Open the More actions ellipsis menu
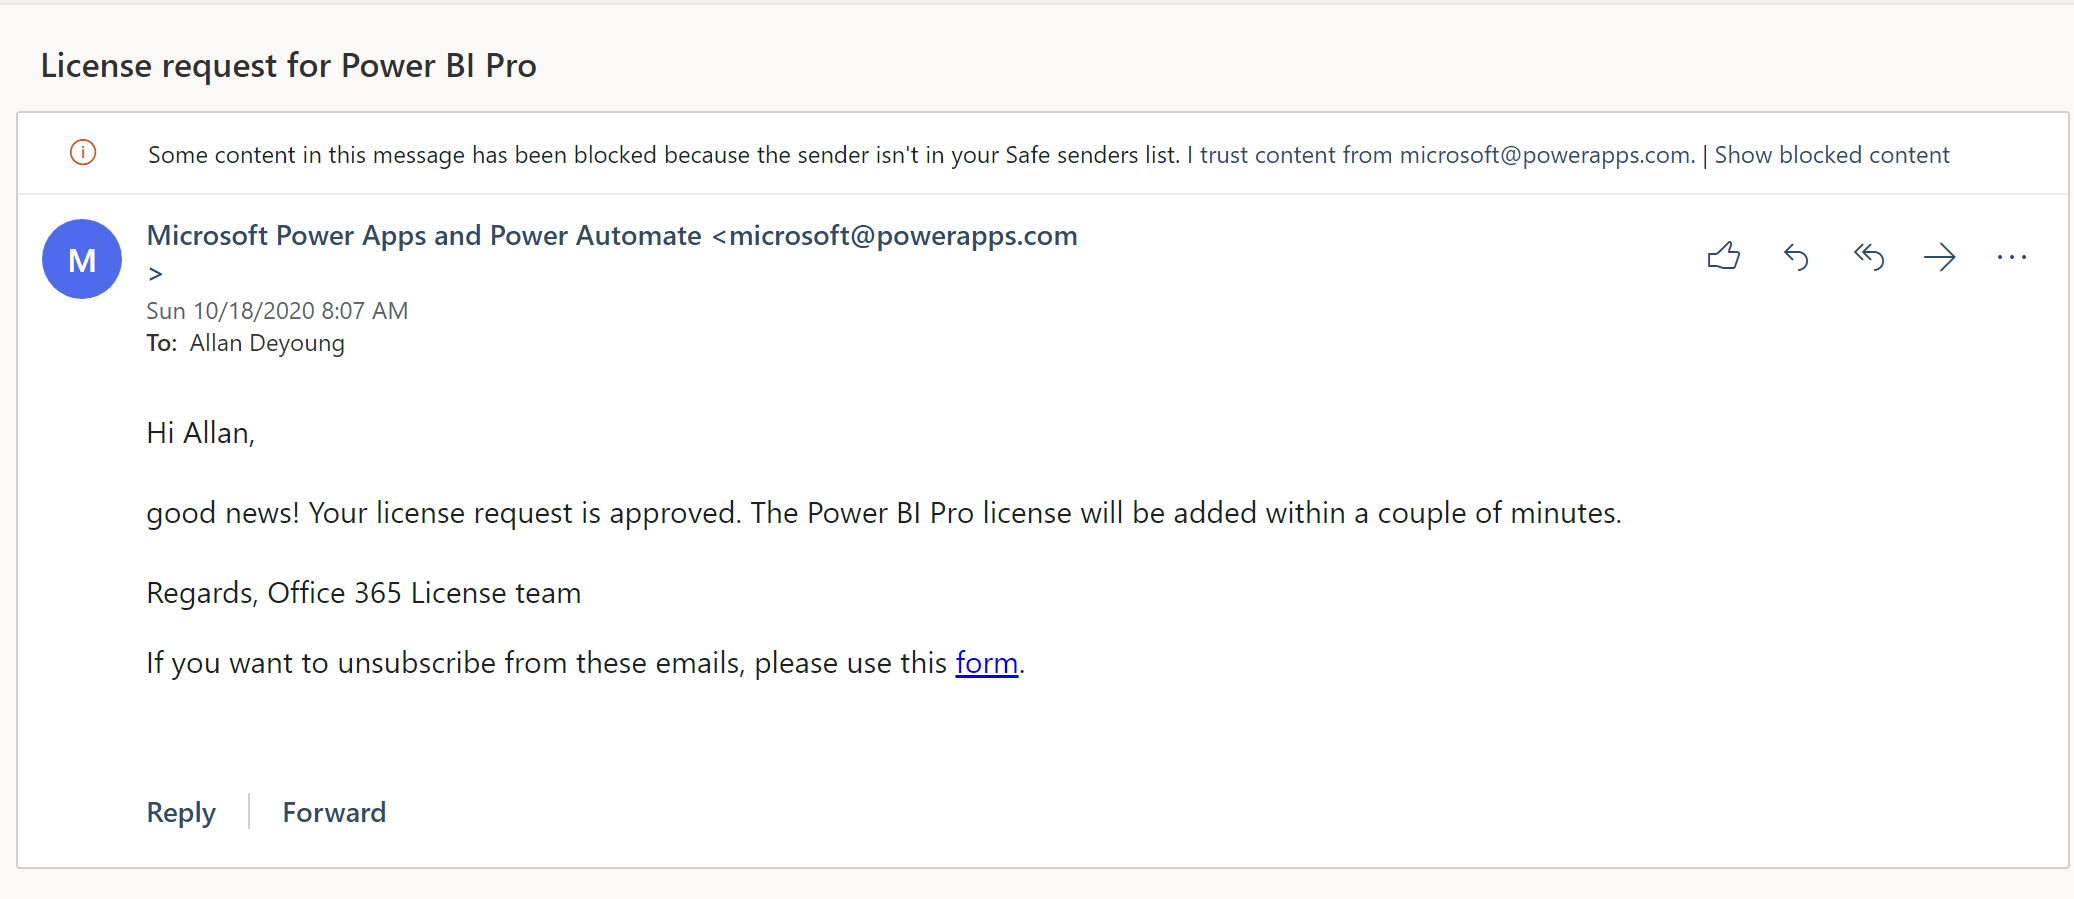 pyautogui.click(x=2011, y=258)
